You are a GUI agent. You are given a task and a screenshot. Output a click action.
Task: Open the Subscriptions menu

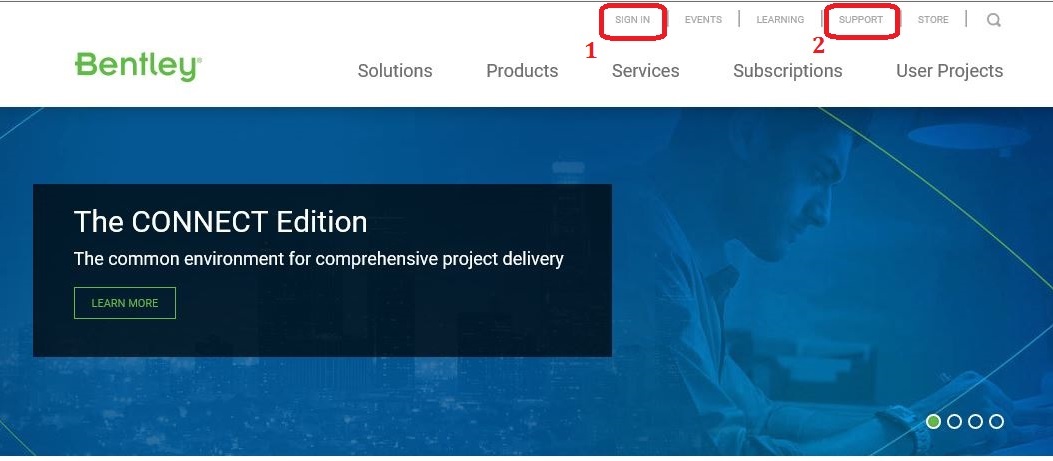pos(788,71)
